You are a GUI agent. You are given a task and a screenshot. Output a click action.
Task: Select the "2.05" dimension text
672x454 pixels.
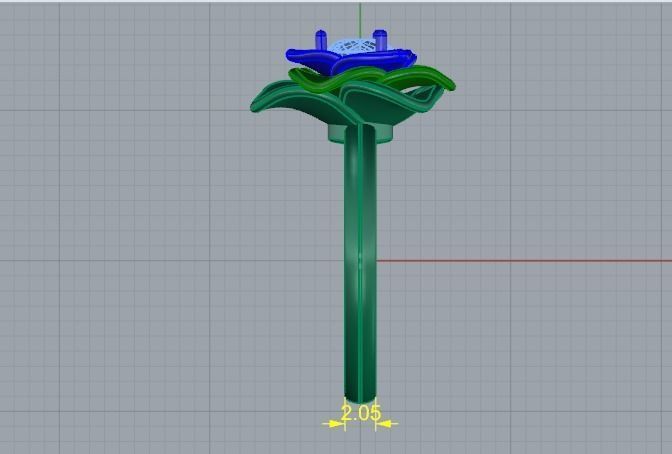pyautogui.click(x=360, y=413)
